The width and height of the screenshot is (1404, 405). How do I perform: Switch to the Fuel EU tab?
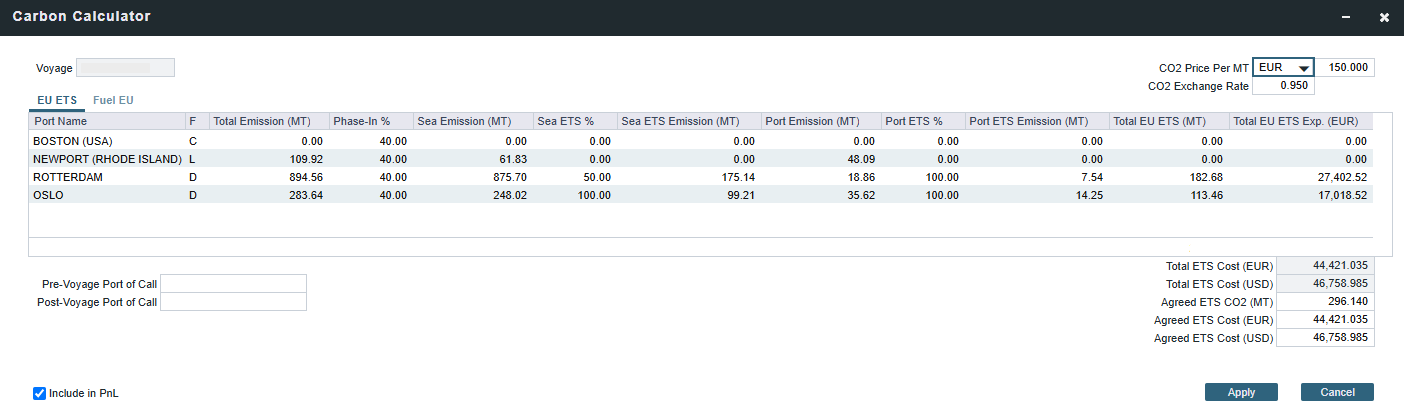coord(113,100)
